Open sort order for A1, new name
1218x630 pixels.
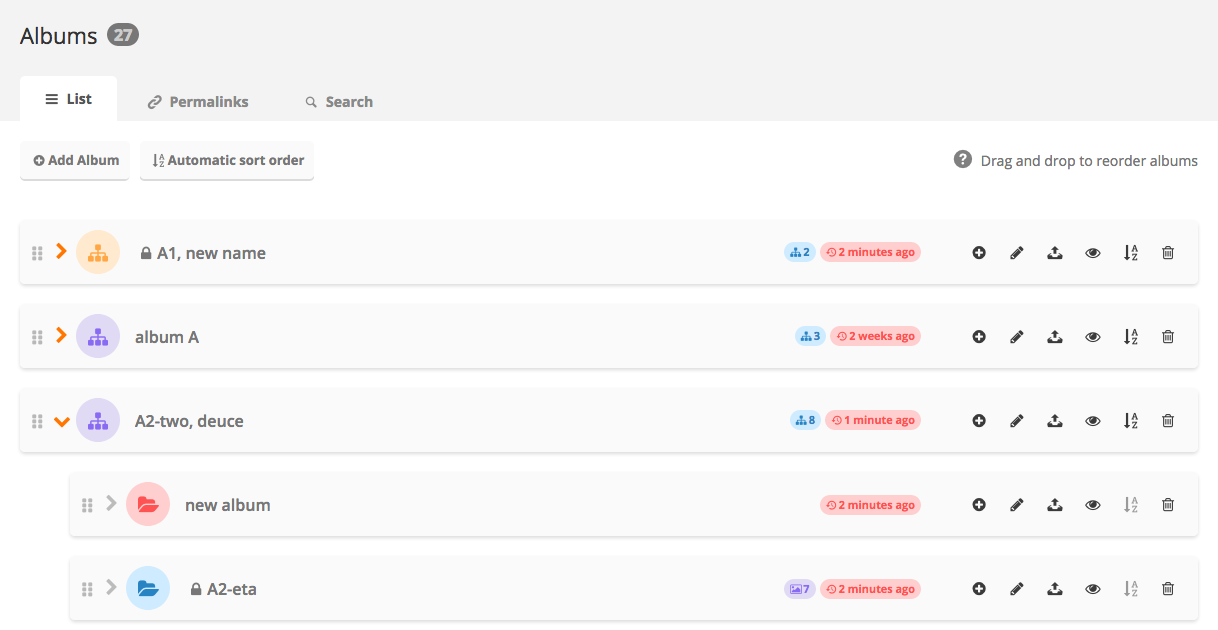(1131, 253)
